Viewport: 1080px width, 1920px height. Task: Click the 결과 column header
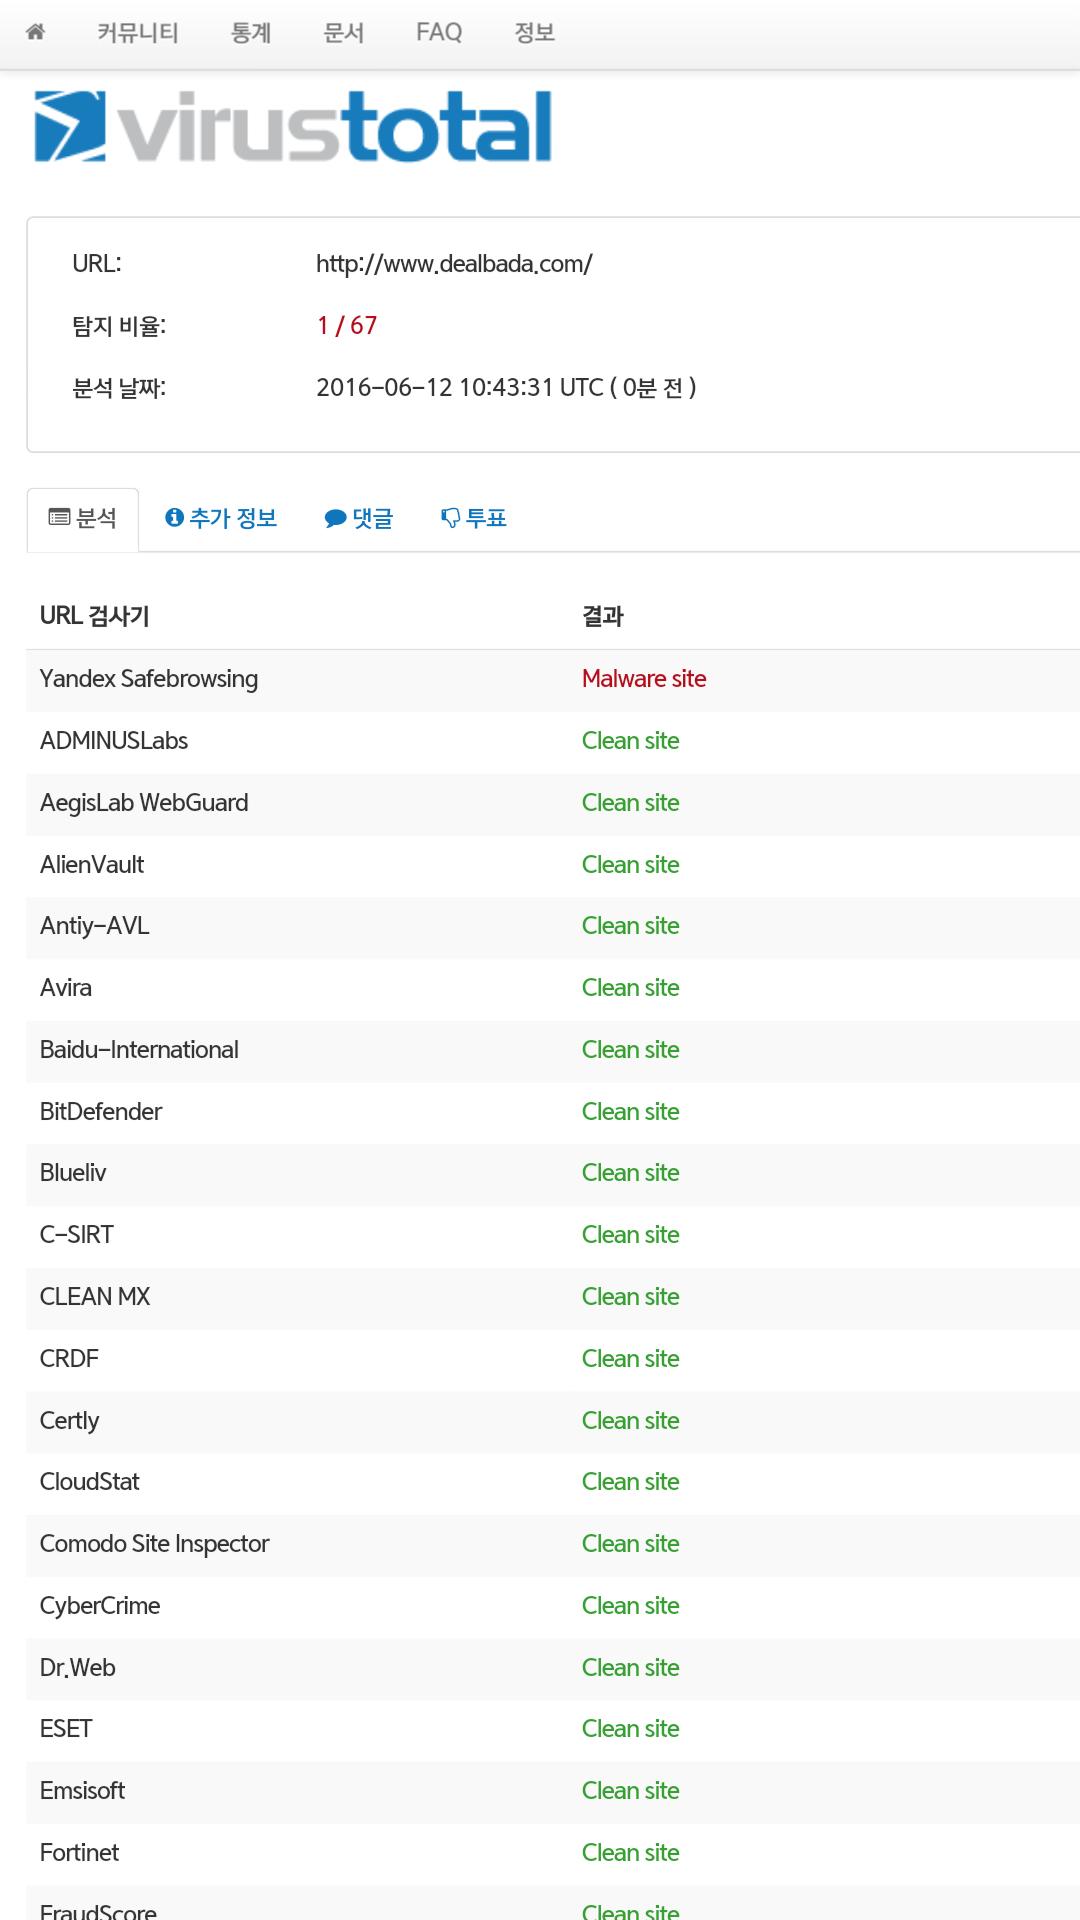click(x=602, y=616)
